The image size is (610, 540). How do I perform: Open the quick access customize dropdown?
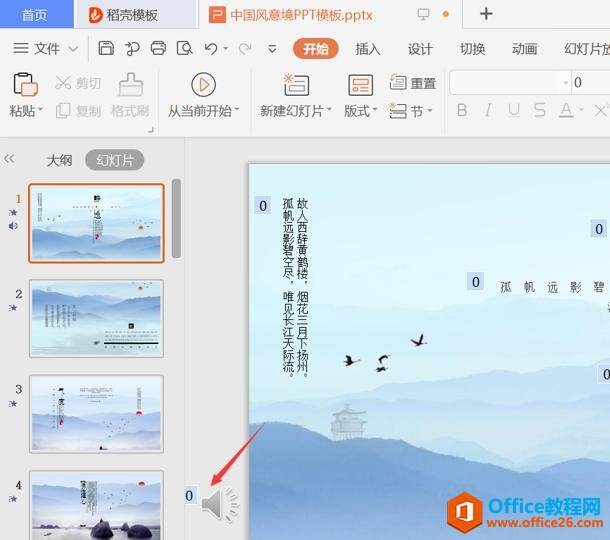point(272,49)
